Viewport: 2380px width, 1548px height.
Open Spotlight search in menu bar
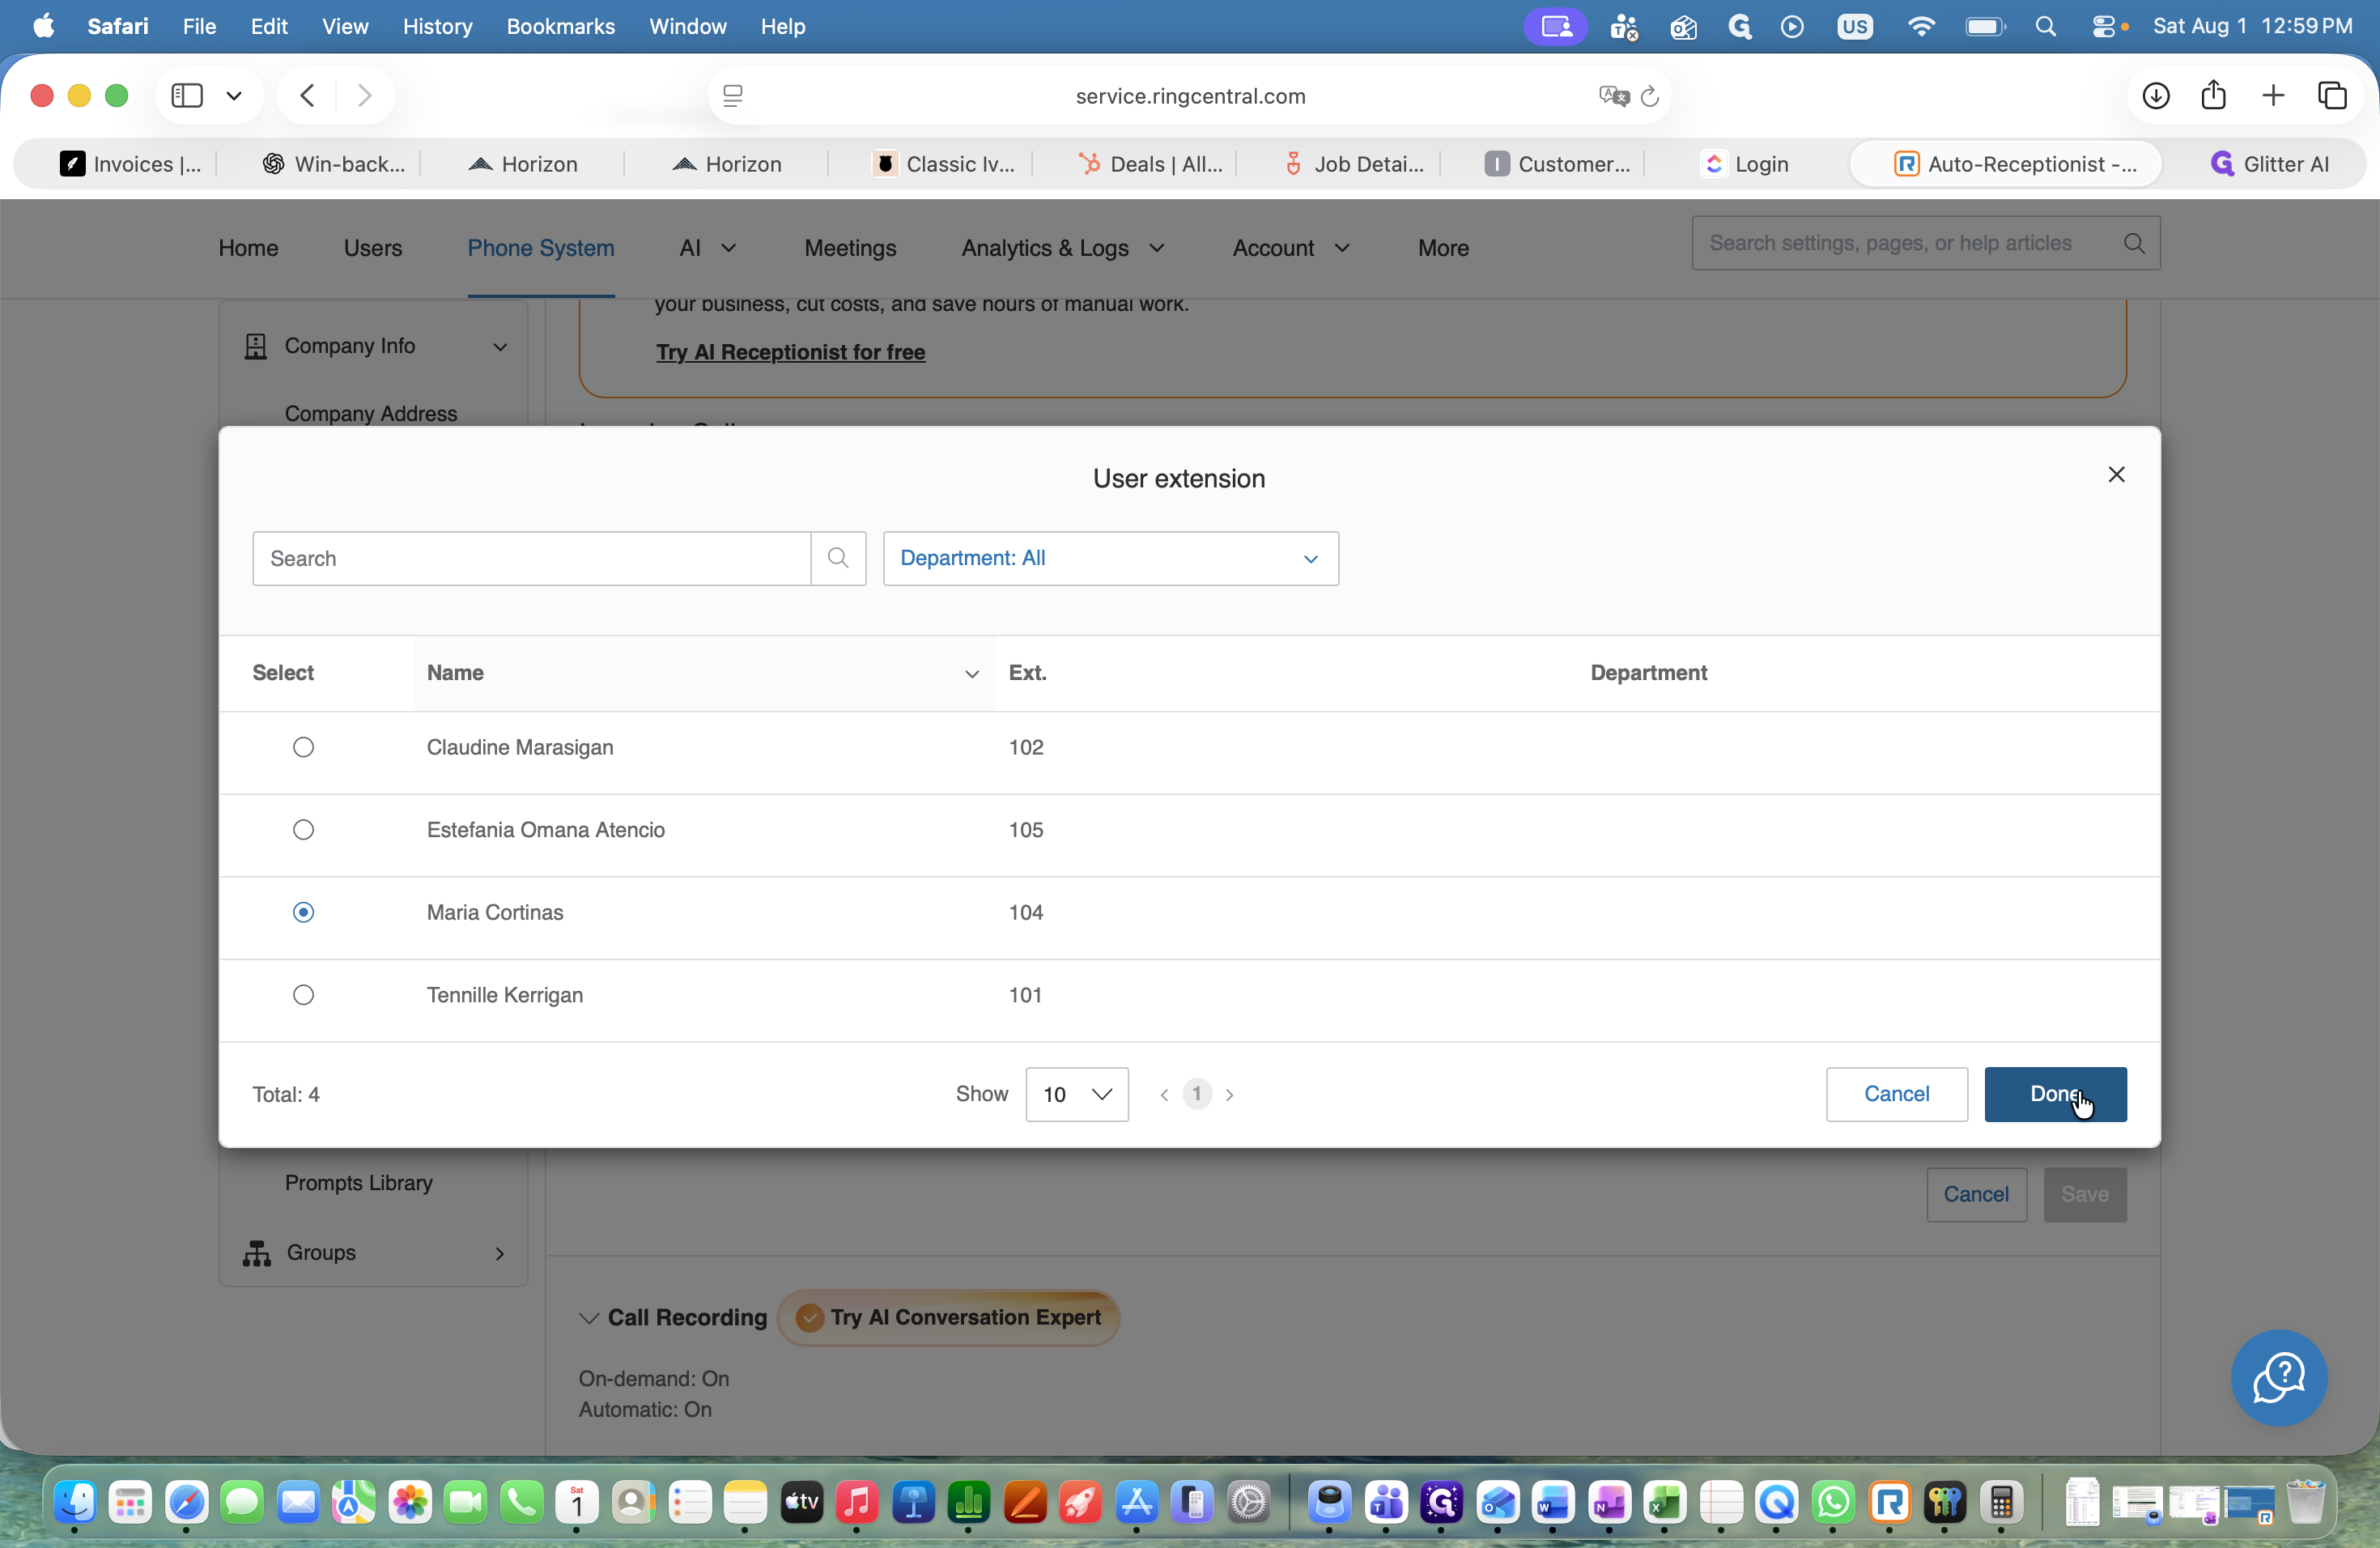[x=2045, y=26]
